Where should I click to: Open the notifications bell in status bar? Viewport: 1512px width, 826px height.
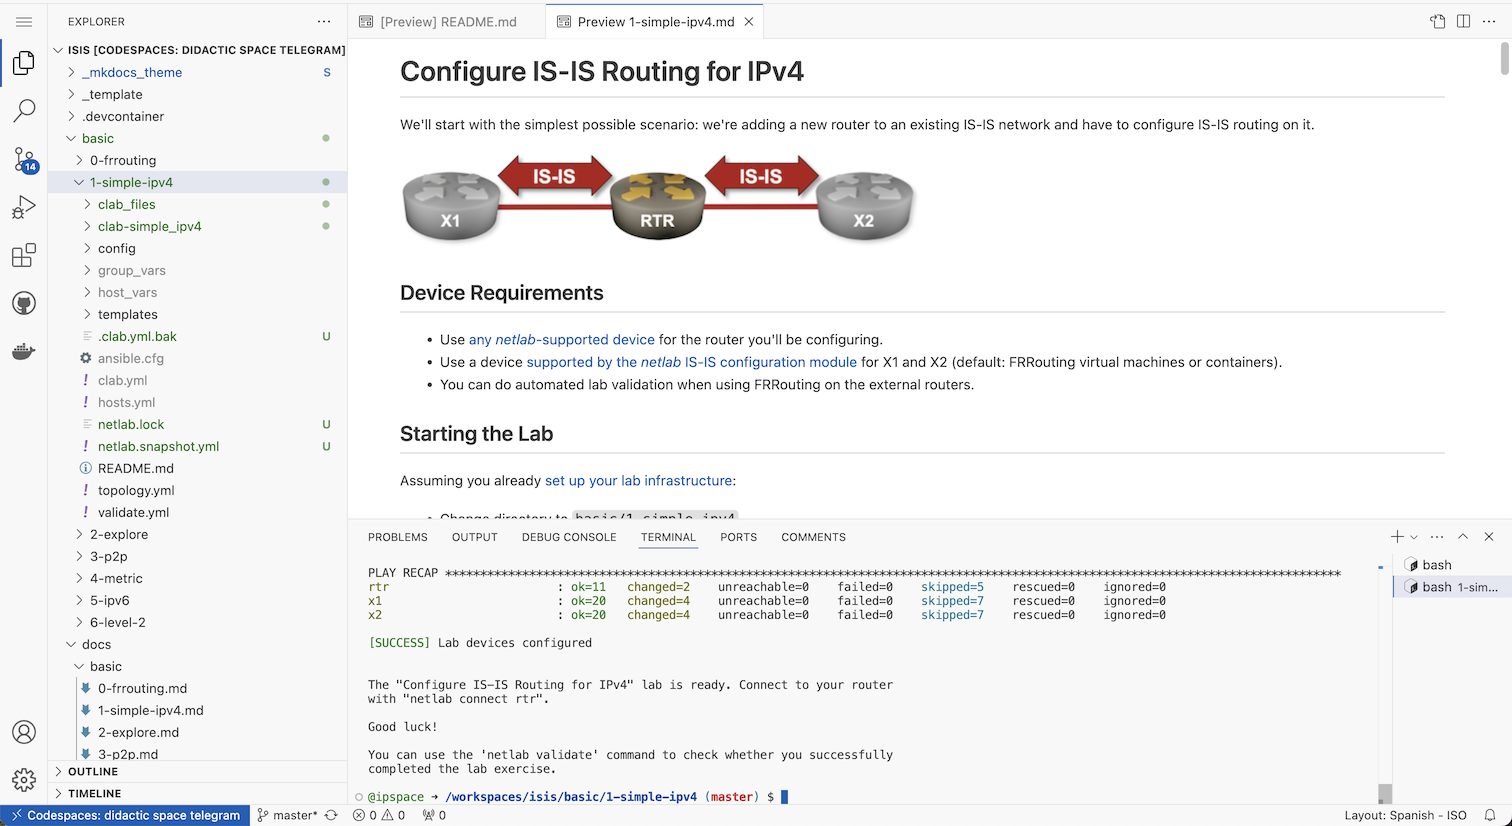click(x=1489, y=815)
